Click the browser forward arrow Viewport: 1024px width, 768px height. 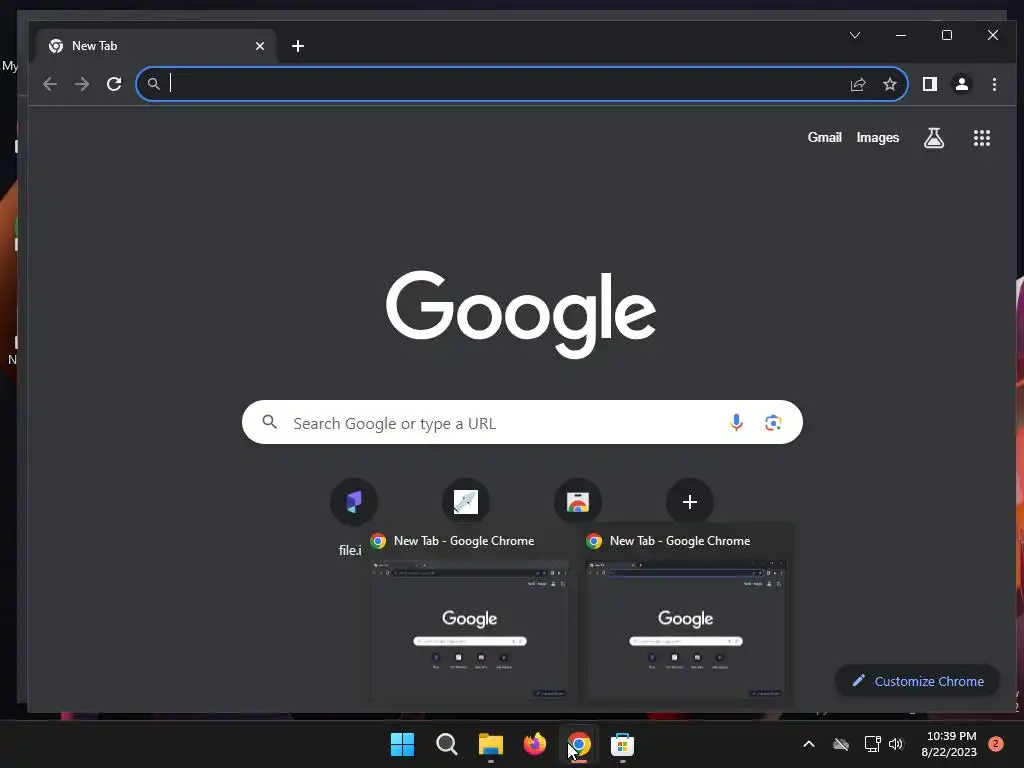pyautogui.click(x=82, y=84)
